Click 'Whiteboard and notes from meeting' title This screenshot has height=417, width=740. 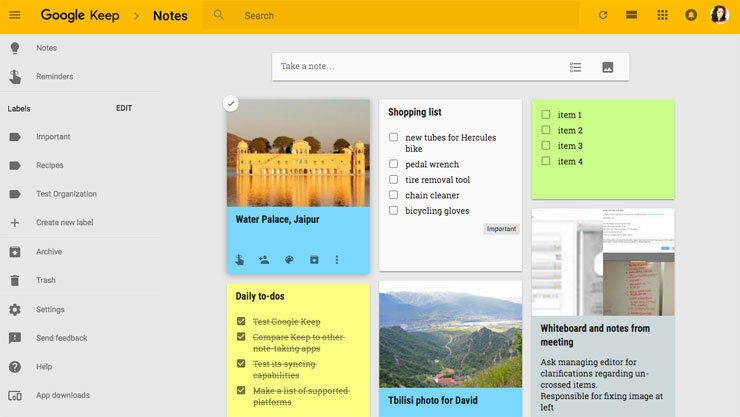click(595, 335)
